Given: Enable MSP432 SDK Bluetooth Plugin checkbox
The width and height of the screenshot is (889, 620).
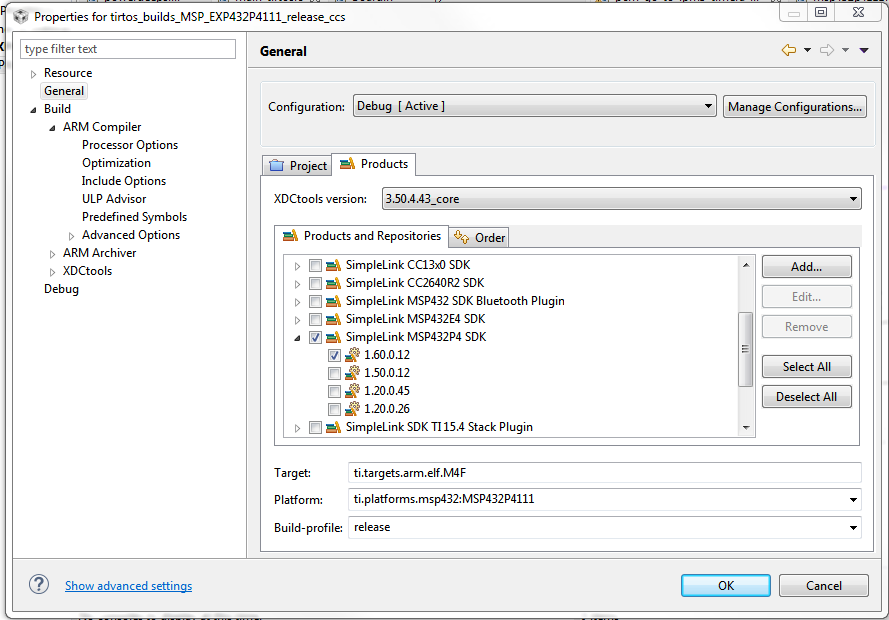Looking at the screenshot, I should point(315,301).
